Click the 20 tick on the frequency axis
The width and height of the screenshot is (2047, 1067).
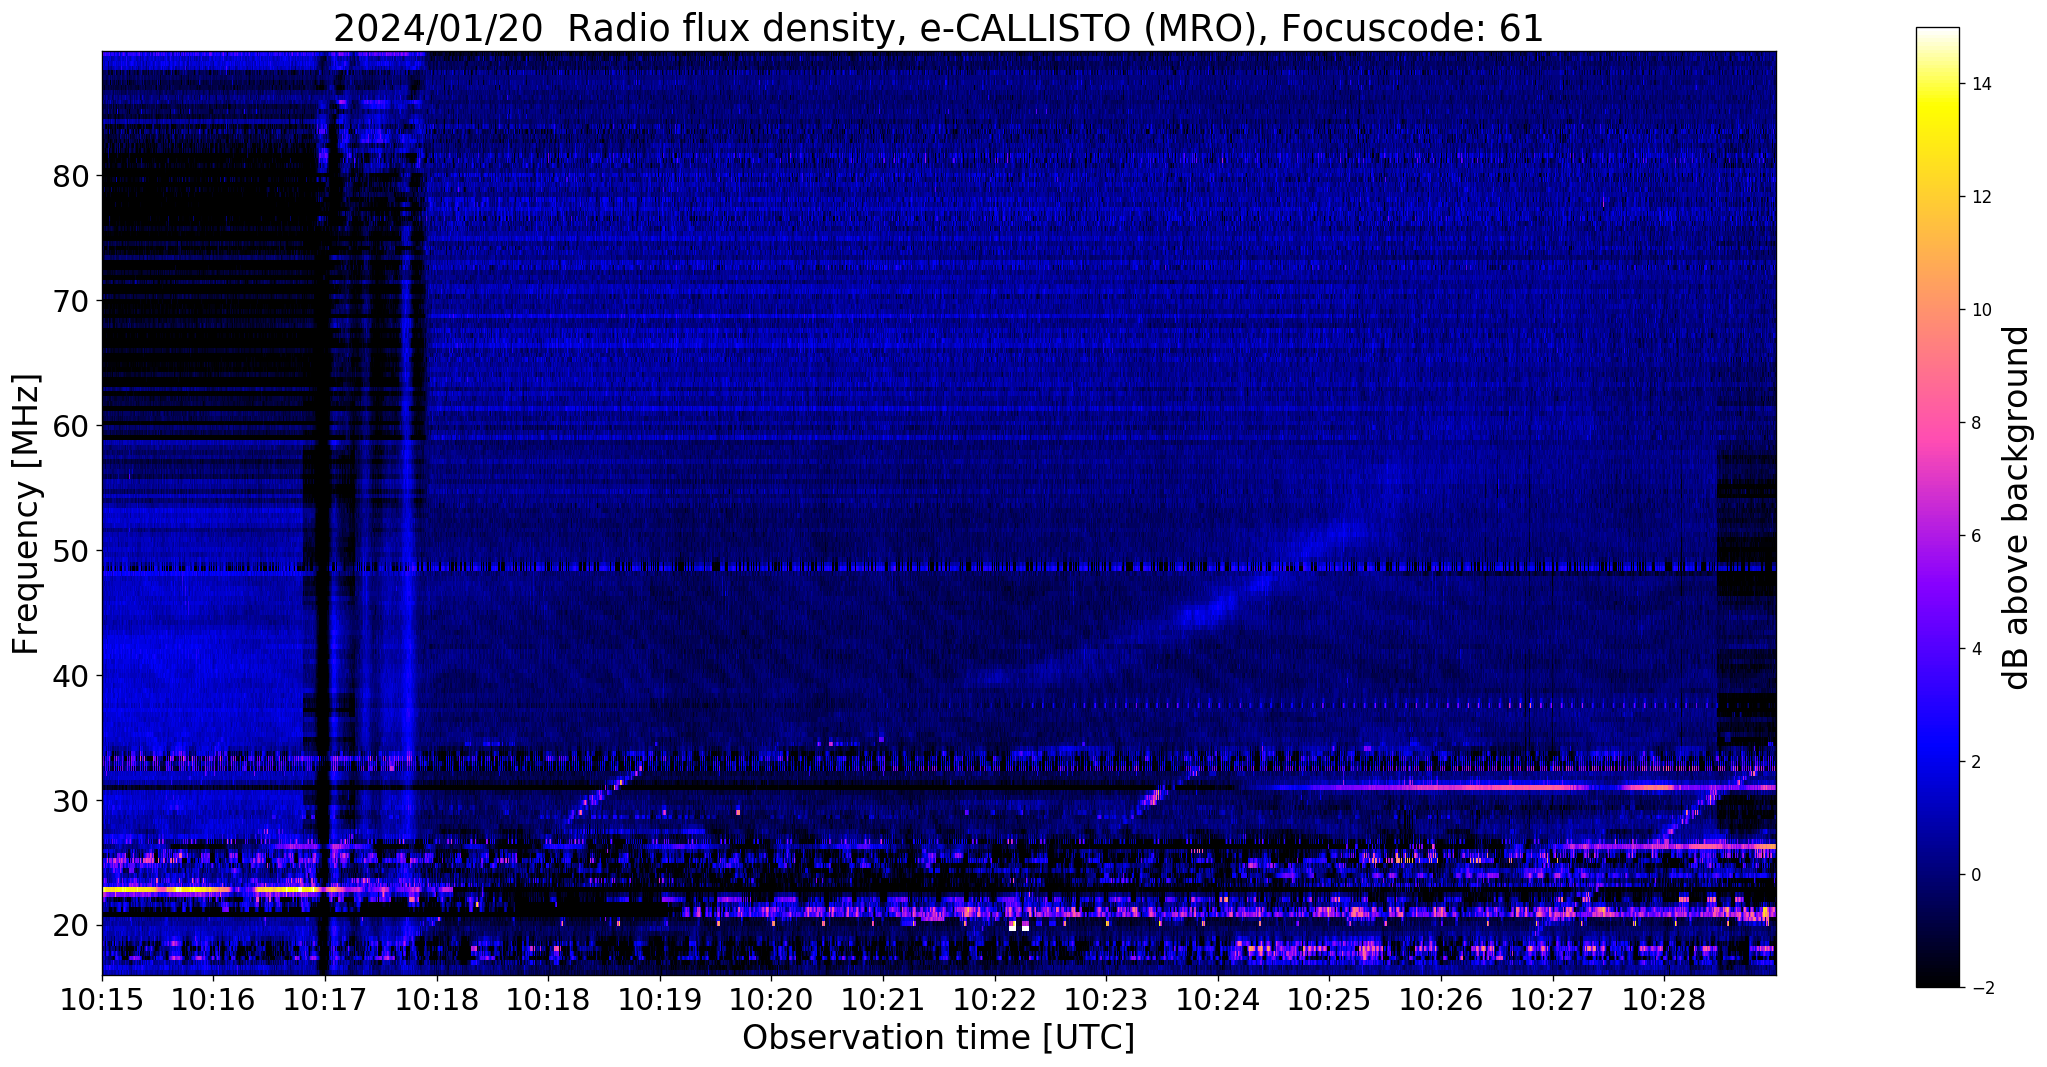point(71,926)
